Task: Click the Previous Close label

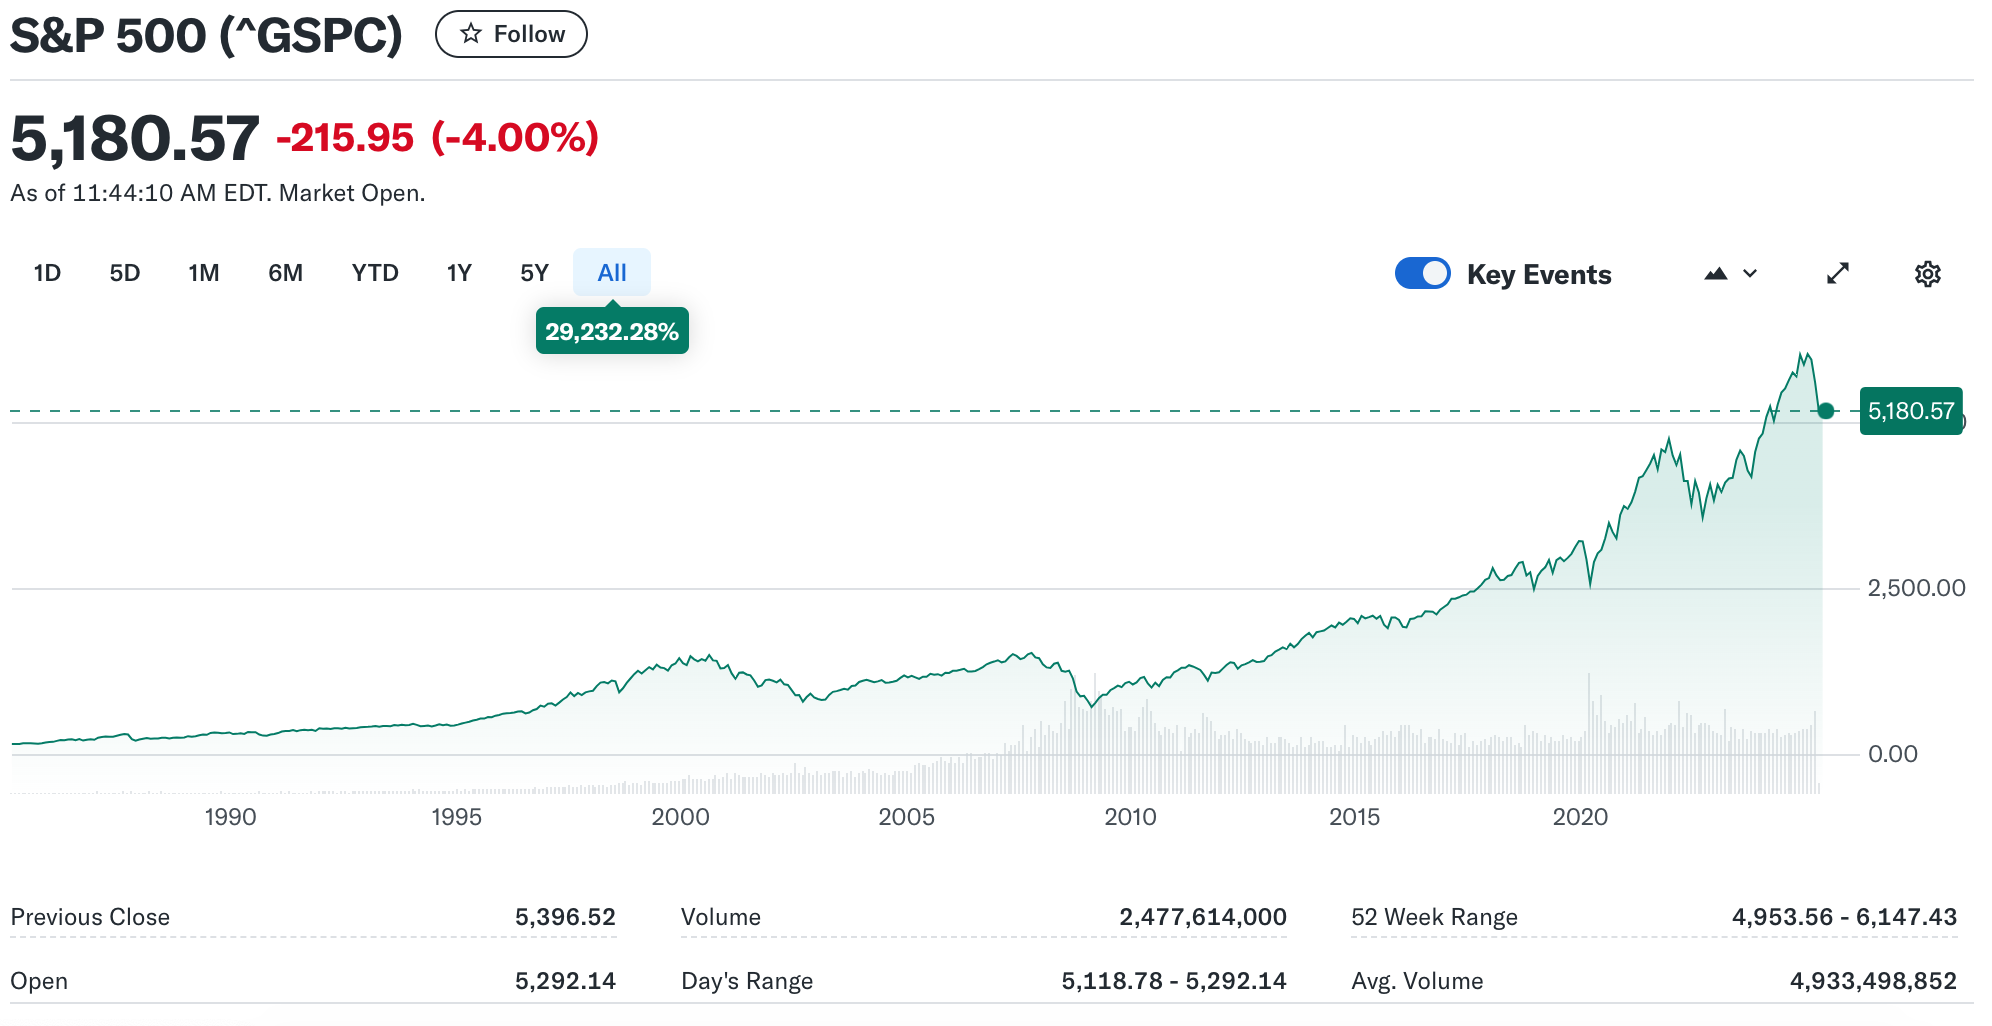Action: coord(90,917)
